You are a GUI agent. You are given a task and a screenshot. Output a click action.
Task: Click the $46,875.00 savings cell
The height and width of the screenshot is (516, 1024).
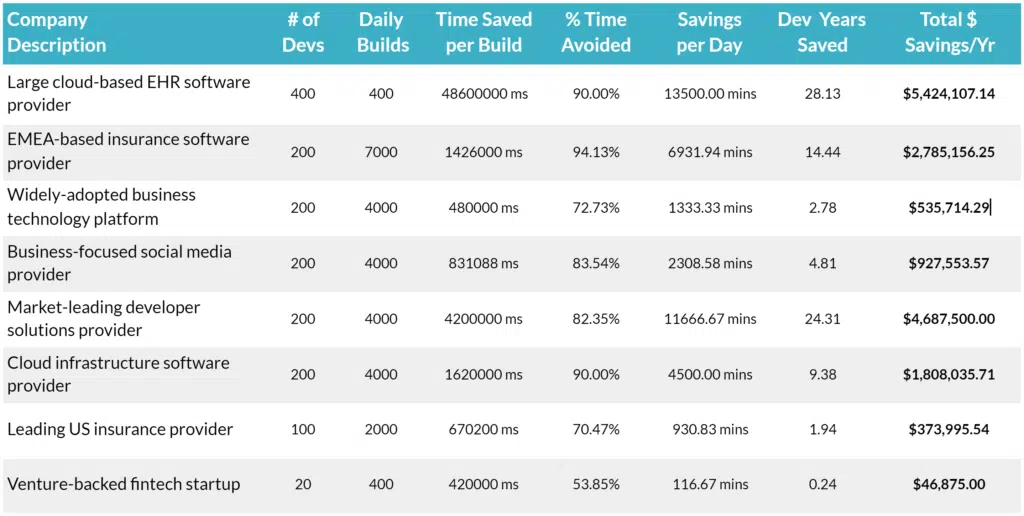pos(949,485)
